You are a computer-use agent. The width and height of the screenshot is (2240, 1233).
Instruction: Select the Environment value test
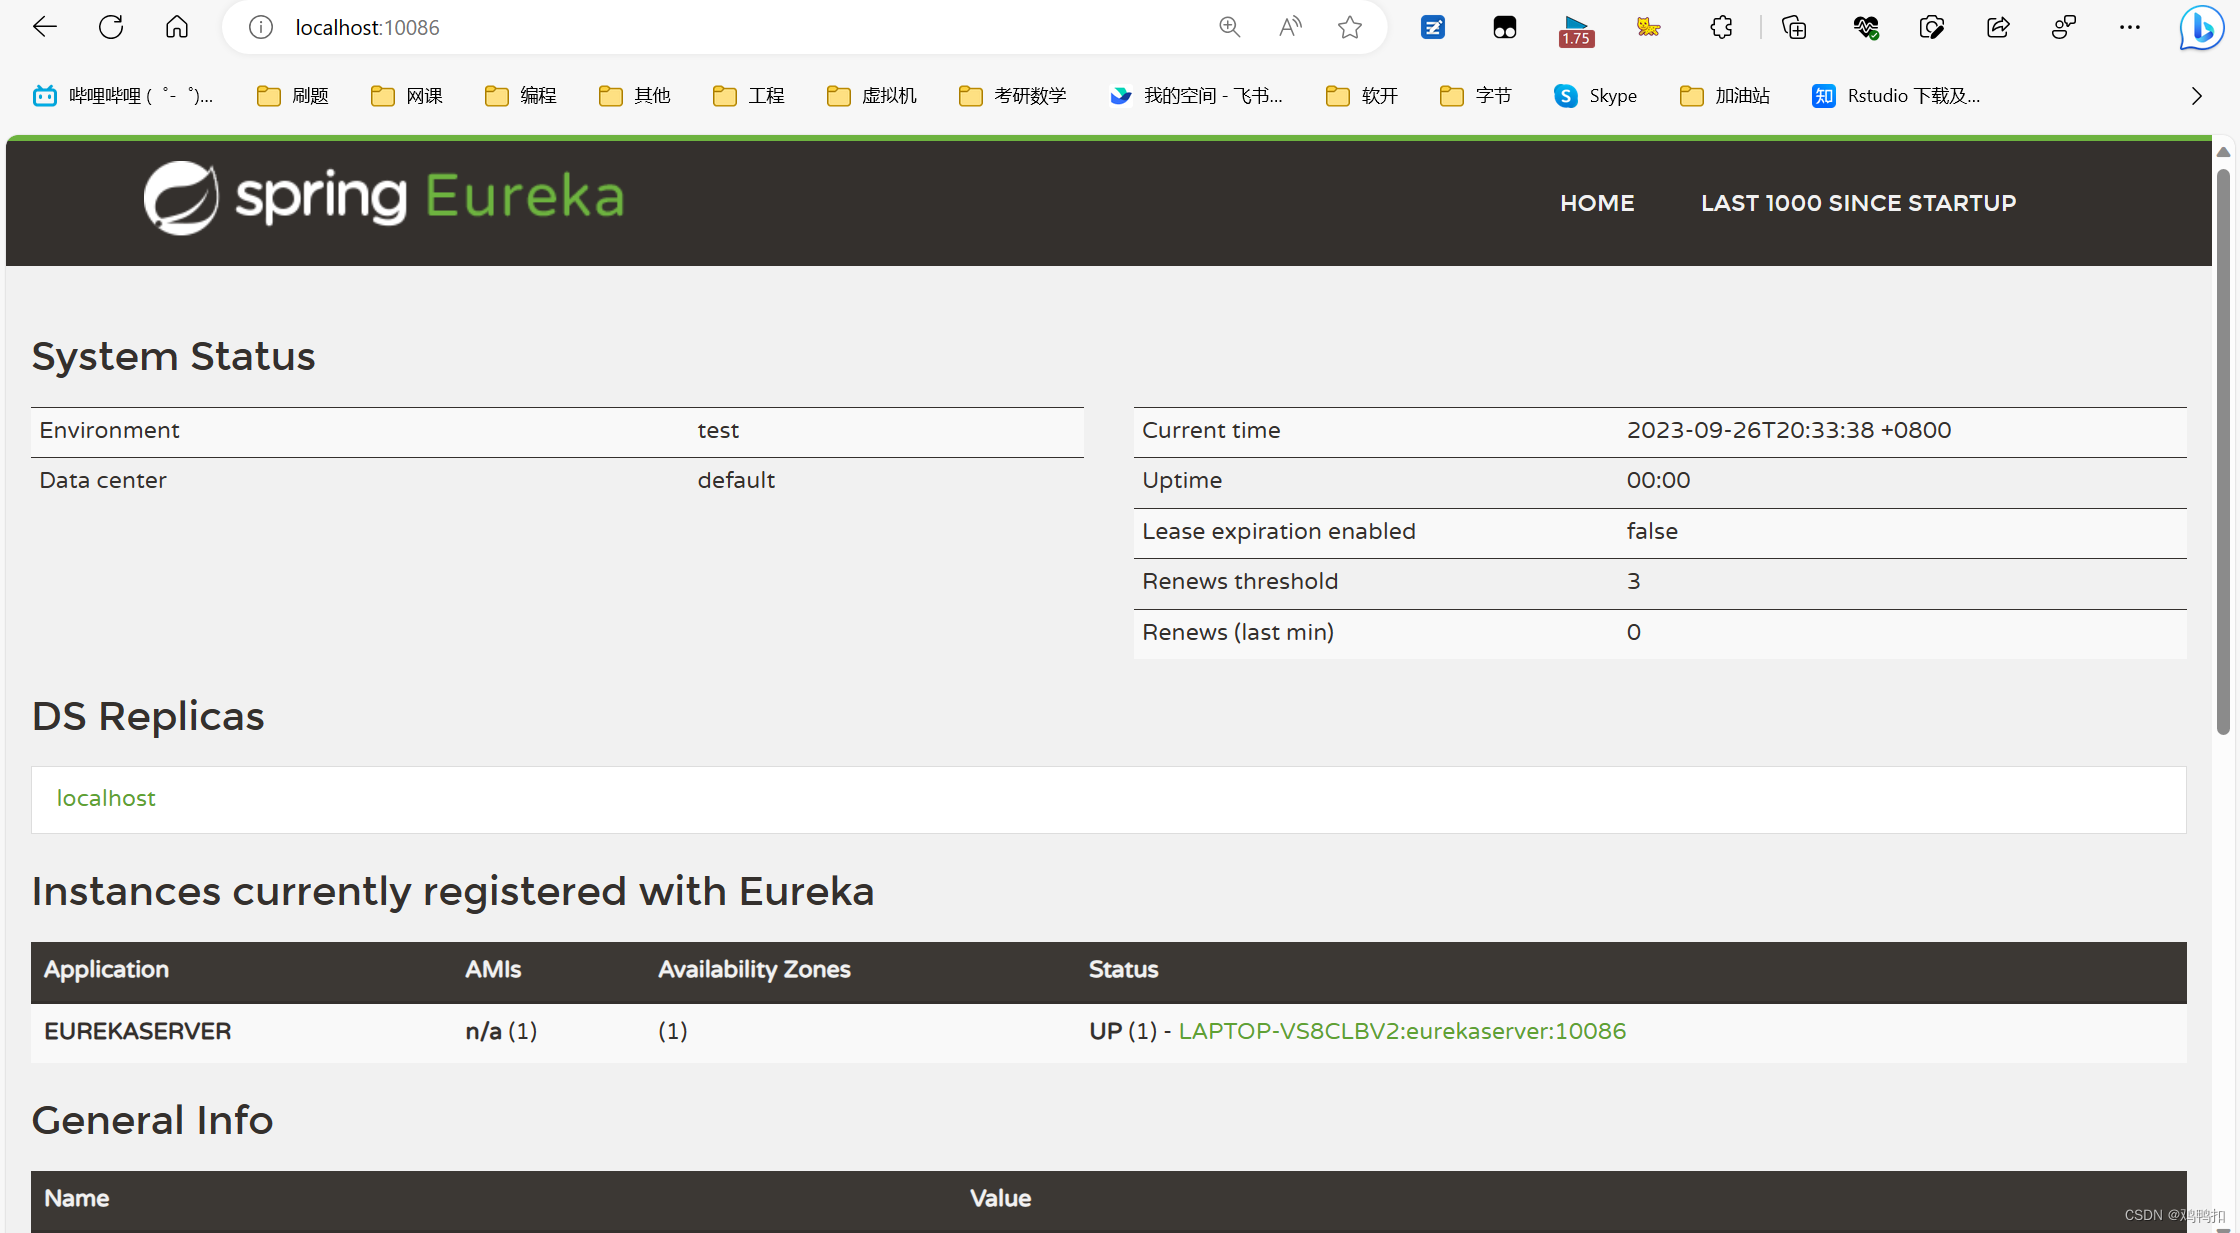point(718,430)
